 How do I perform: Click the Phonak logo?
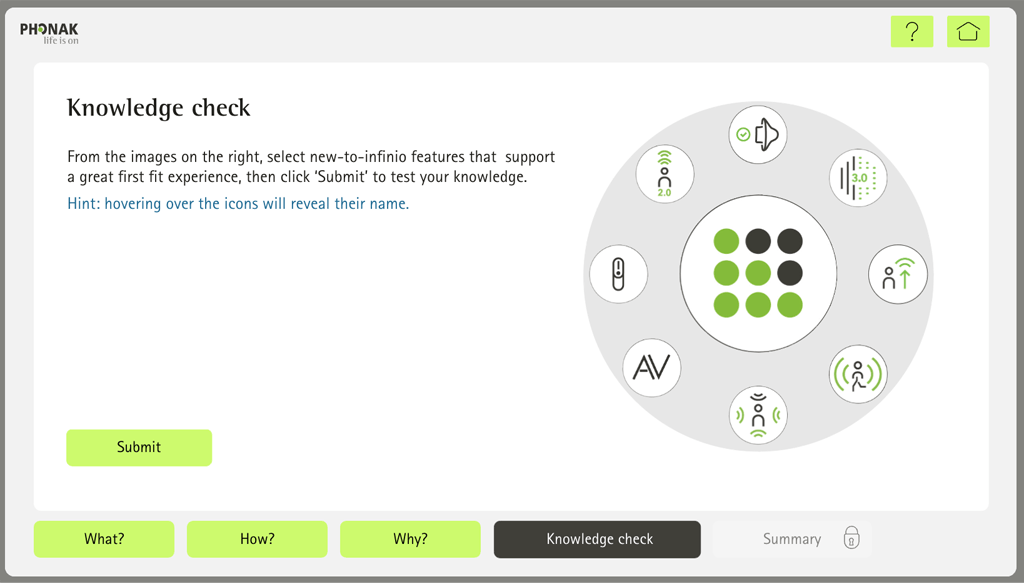click(x=49, y=33)
